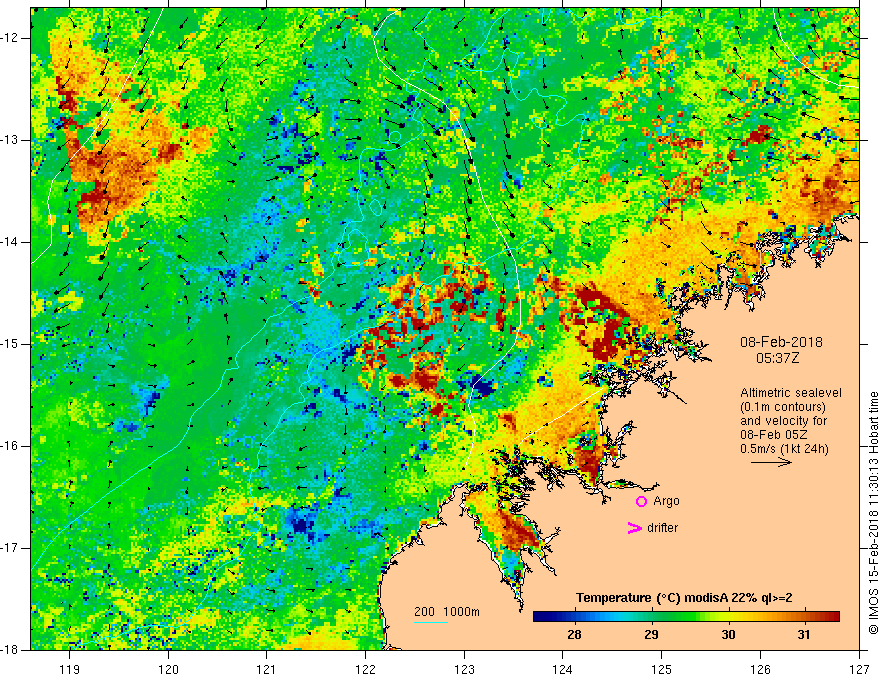Image resolution: width=880 pixels, height=680 pixels.
Task: Click the 08-Feb-2018 date label
Action: point(781,342)
